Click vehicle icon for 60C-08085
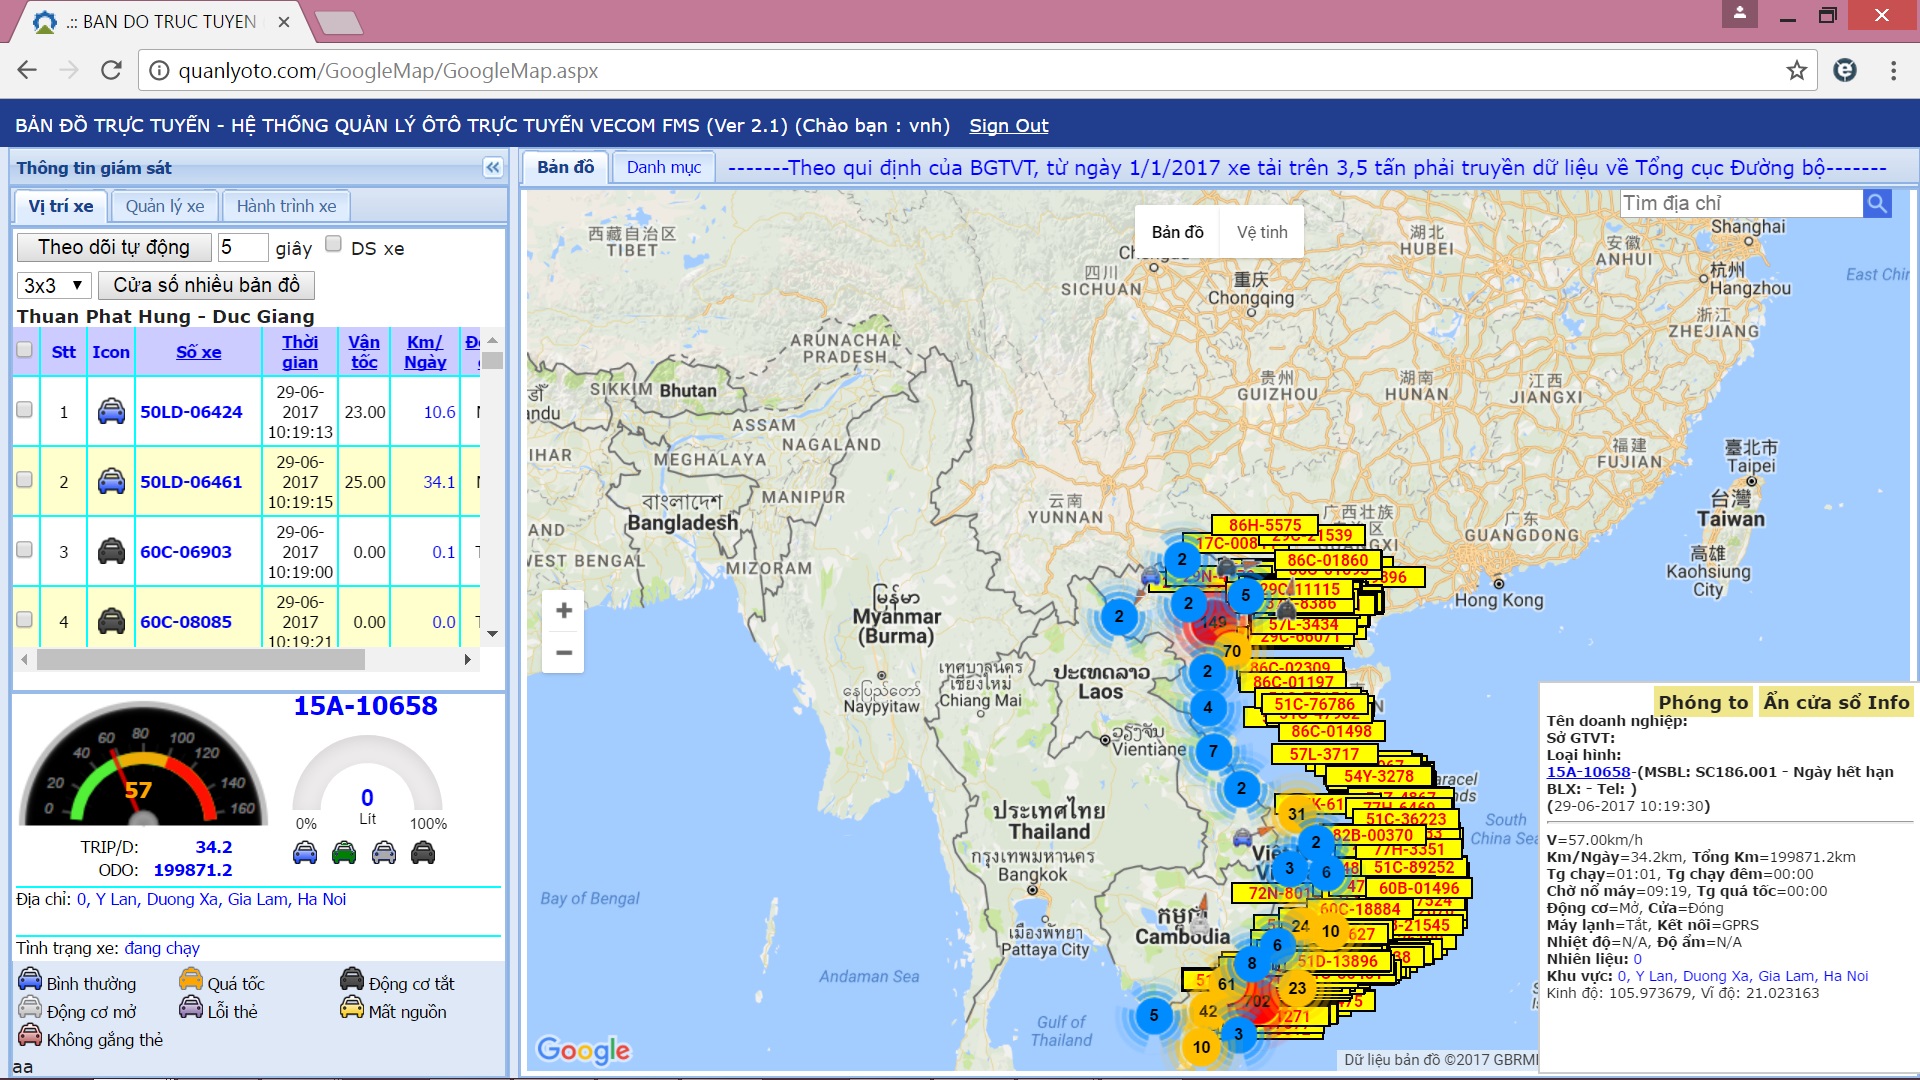 (x=111, y=621)
